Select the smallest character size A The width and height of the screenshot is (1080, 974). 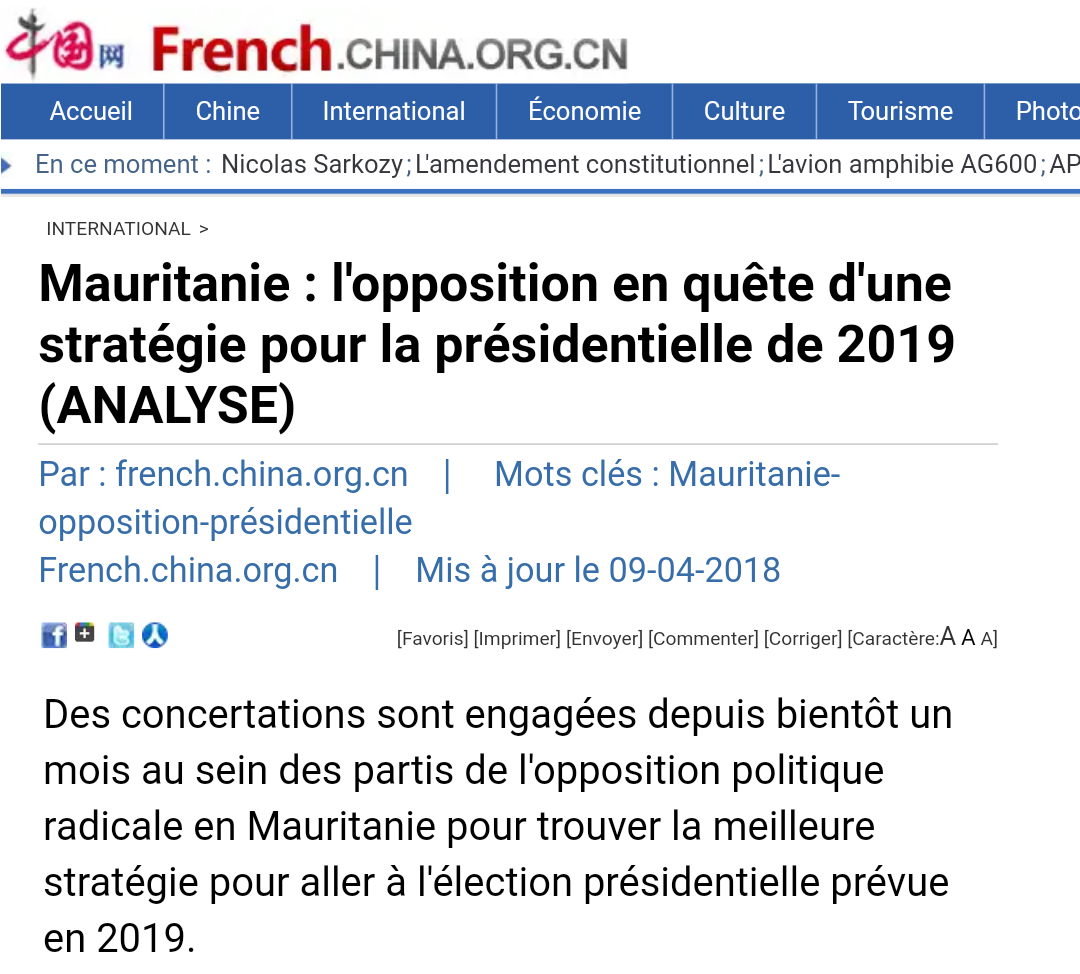pyautogui.click(x=986, y=639)
